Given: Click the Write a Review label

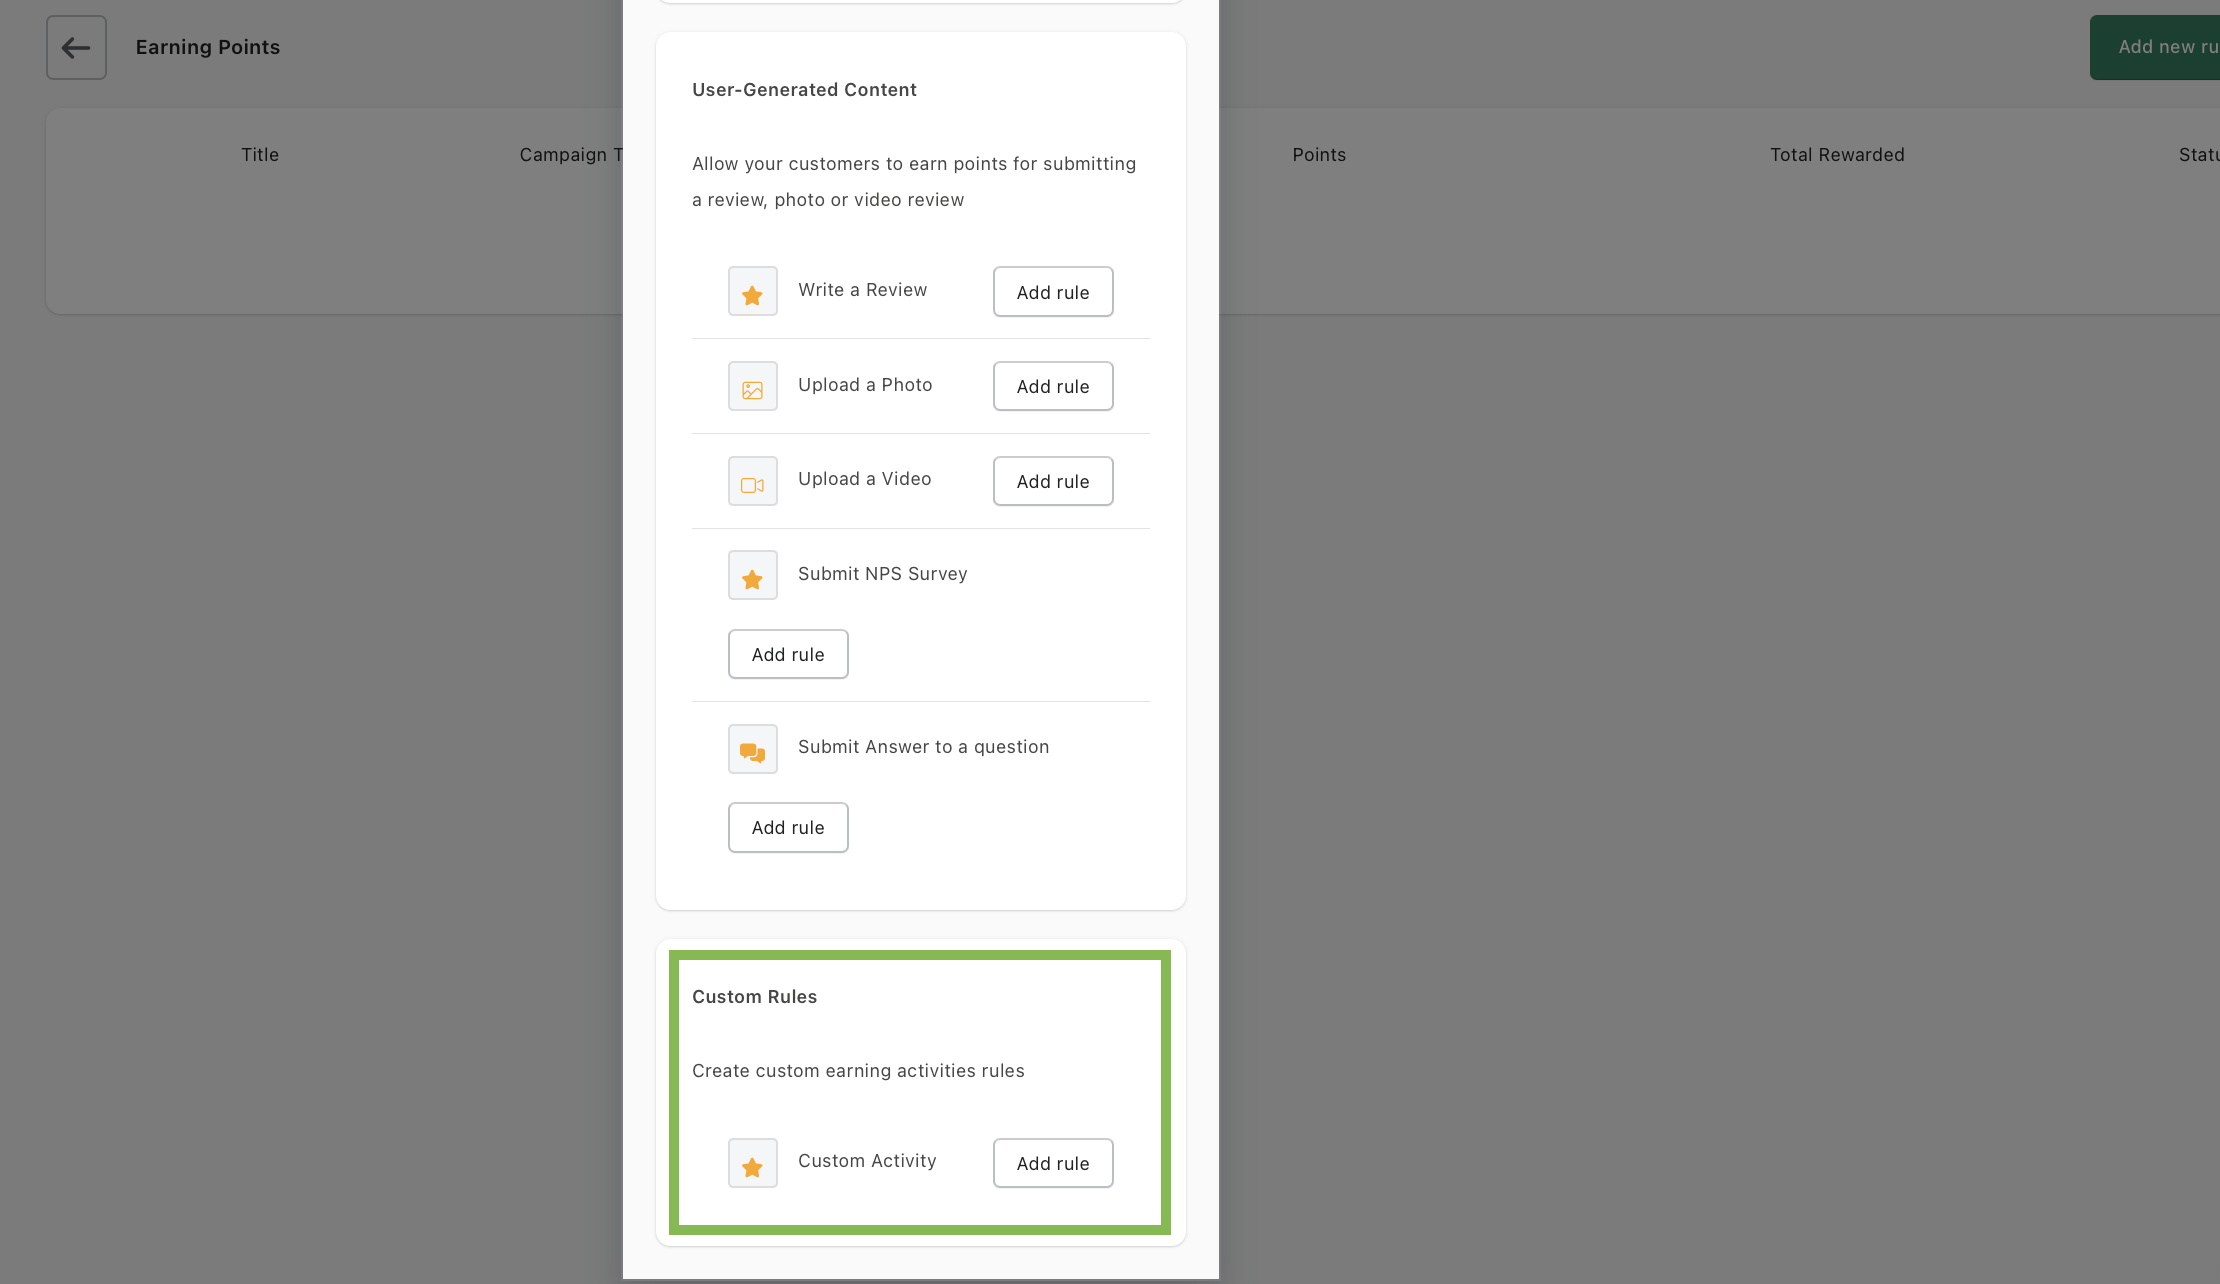Looking at the screenshot, I should (x=862, y=290).
